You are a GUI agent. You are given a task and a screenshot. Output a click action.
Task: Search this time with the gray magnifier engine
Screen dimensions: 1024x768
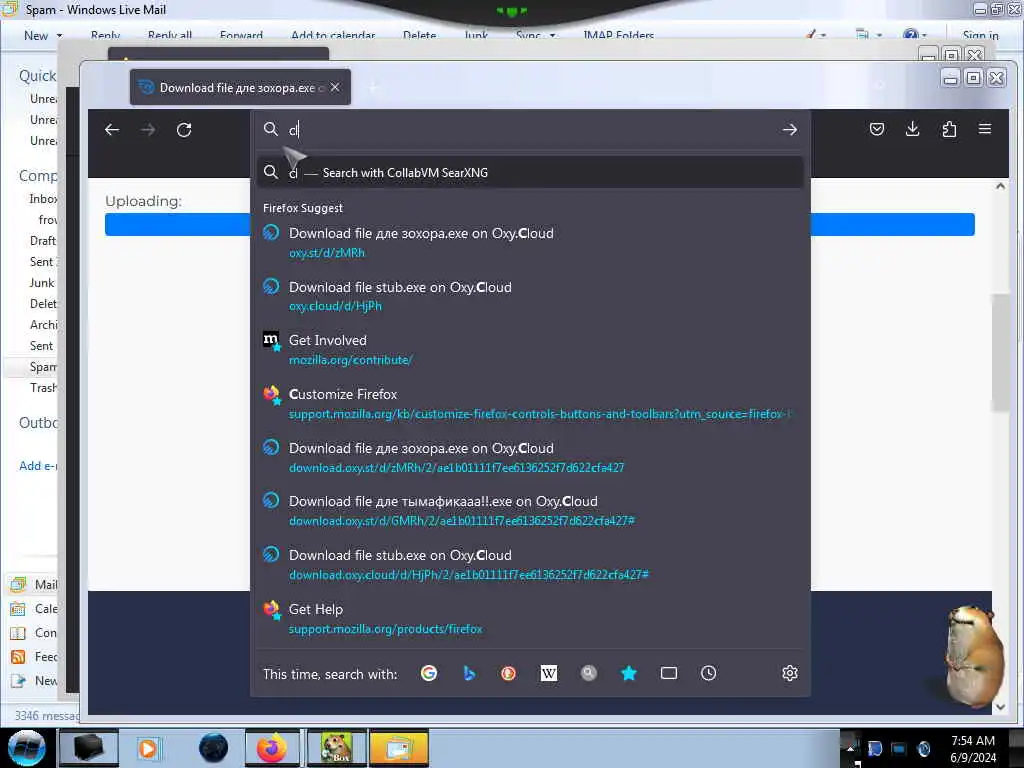click(588, 673)
